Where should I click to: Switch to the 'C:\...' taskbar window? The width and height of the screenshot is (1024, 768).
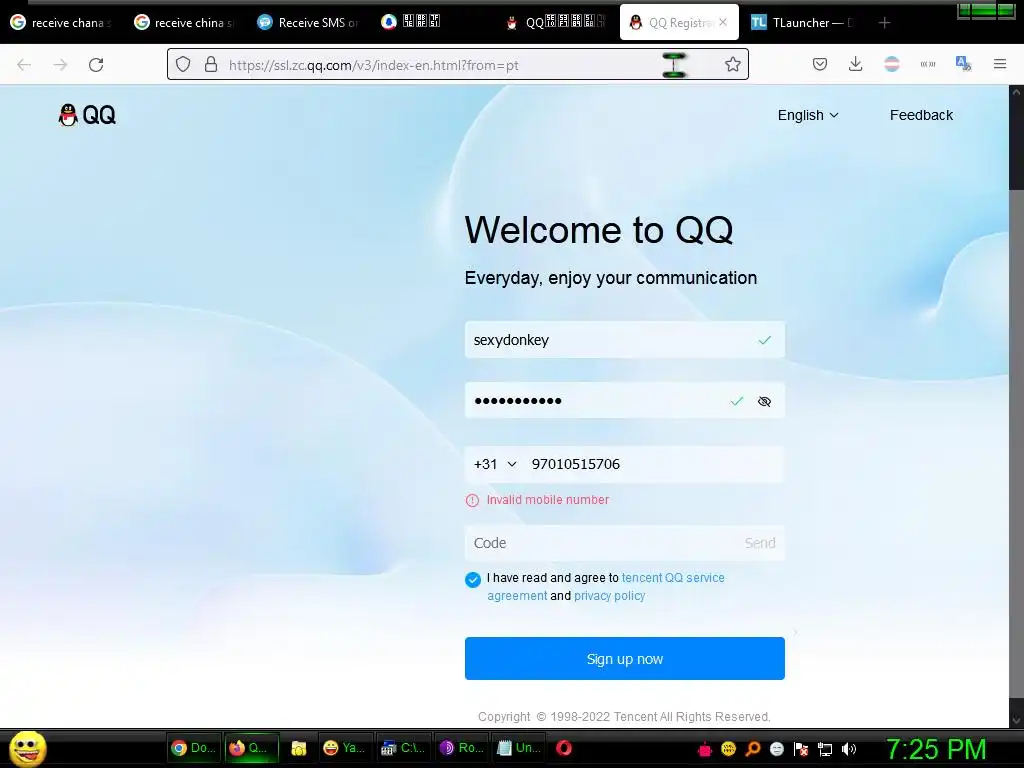403,748
